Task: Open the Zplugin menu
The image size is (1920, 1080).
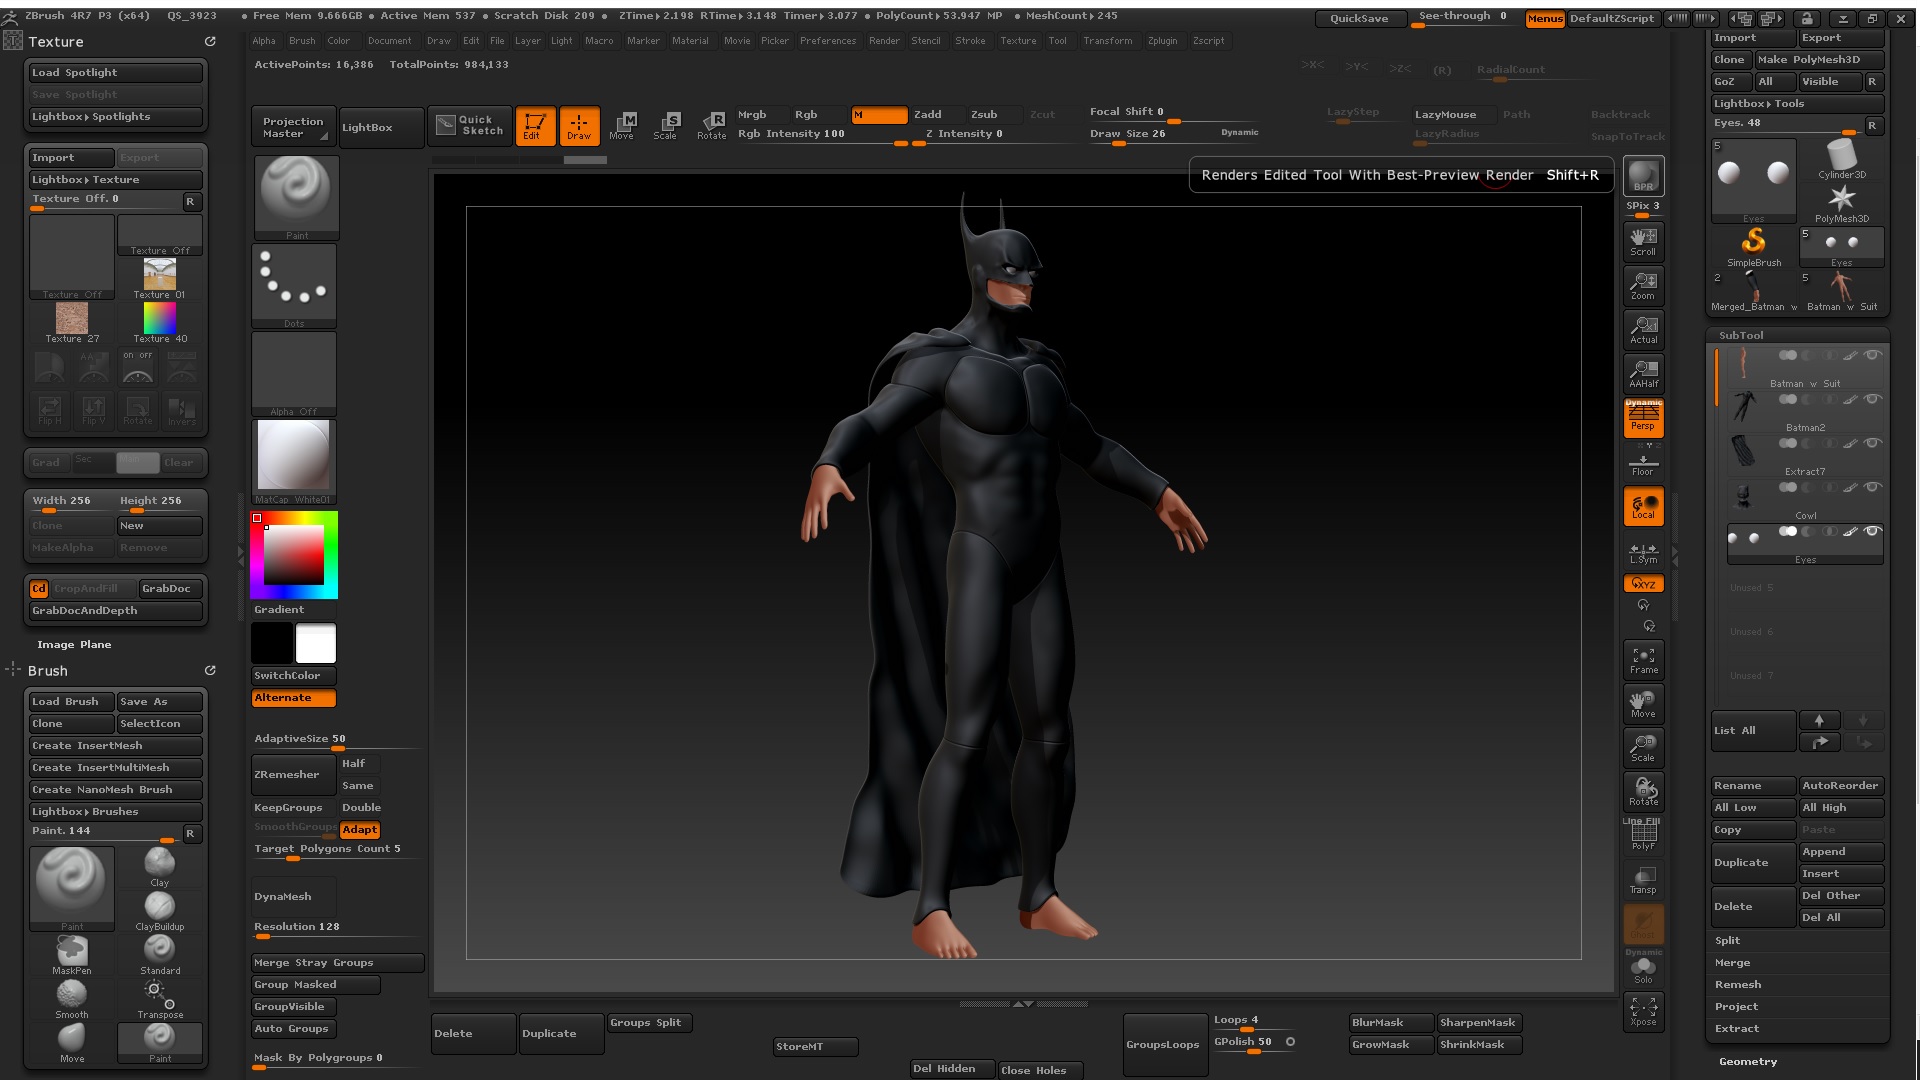Action: pos(1162,41)
